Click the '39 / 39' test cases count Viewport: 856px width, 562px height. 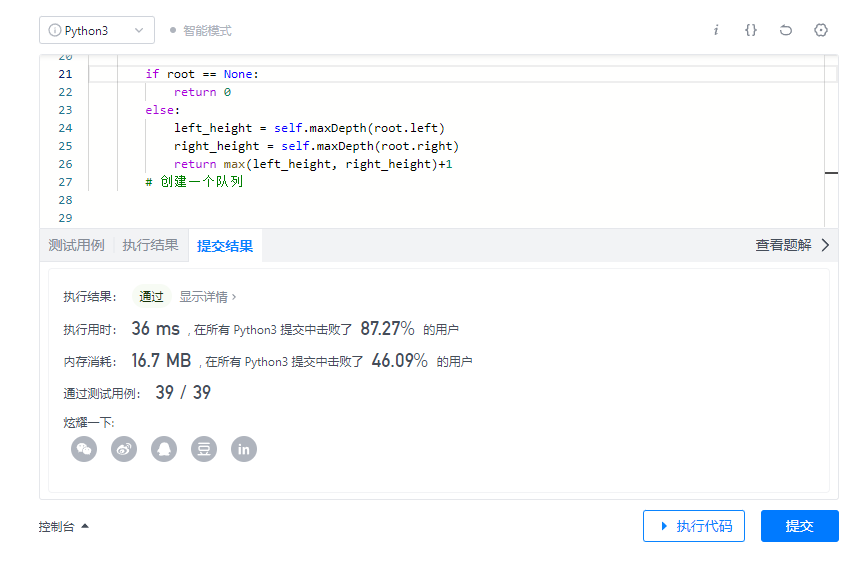(183, 393)
